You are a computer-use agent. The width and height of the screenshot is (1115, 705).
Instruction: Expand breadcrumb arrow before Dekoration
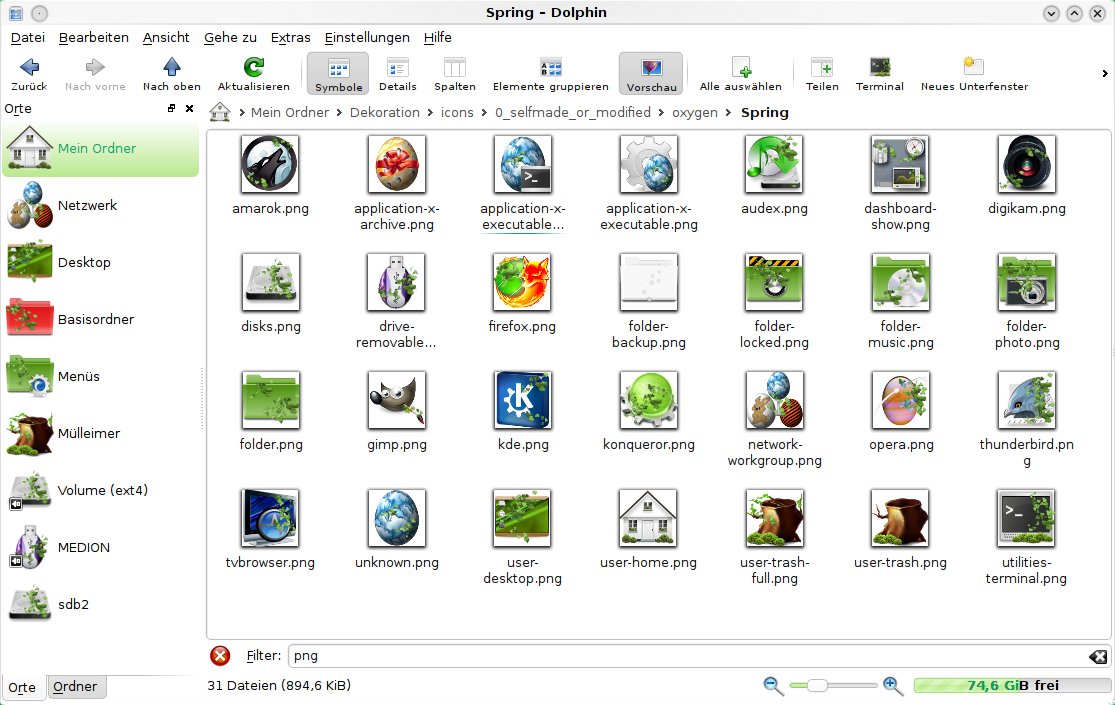click(x=339, y=112)
